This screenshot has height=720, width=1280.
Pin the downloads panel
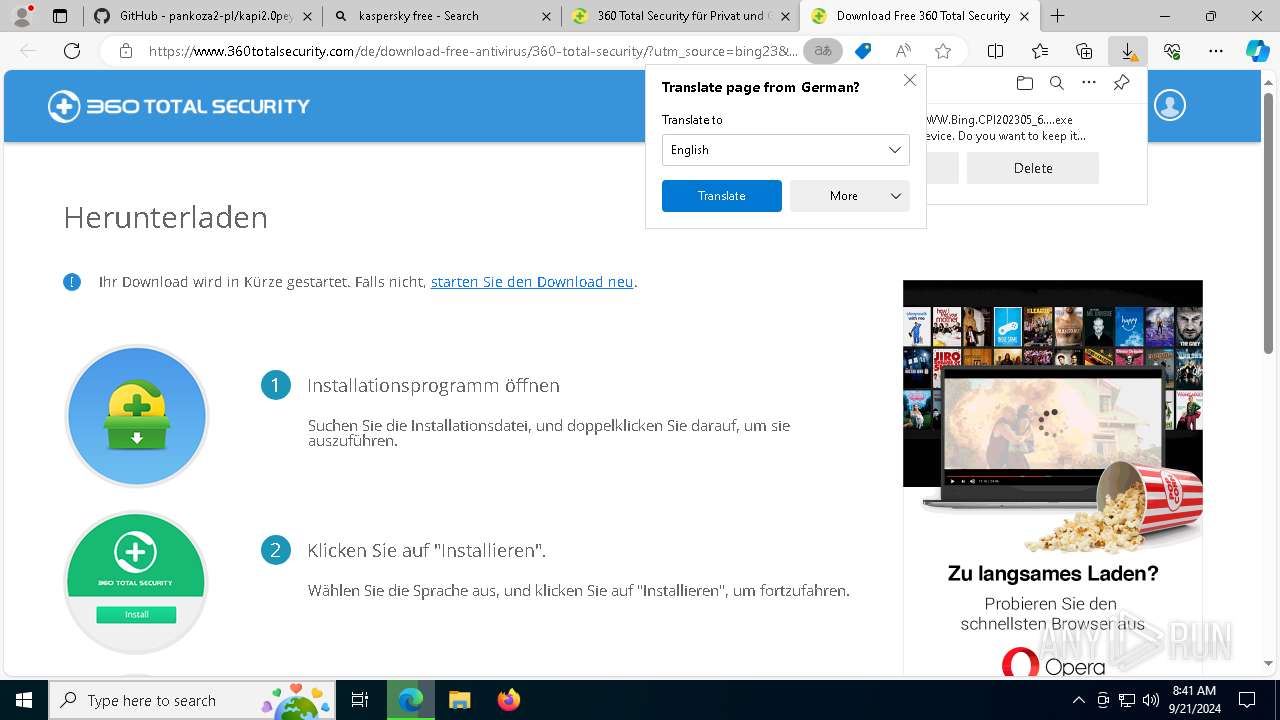tap(1121, 83)
